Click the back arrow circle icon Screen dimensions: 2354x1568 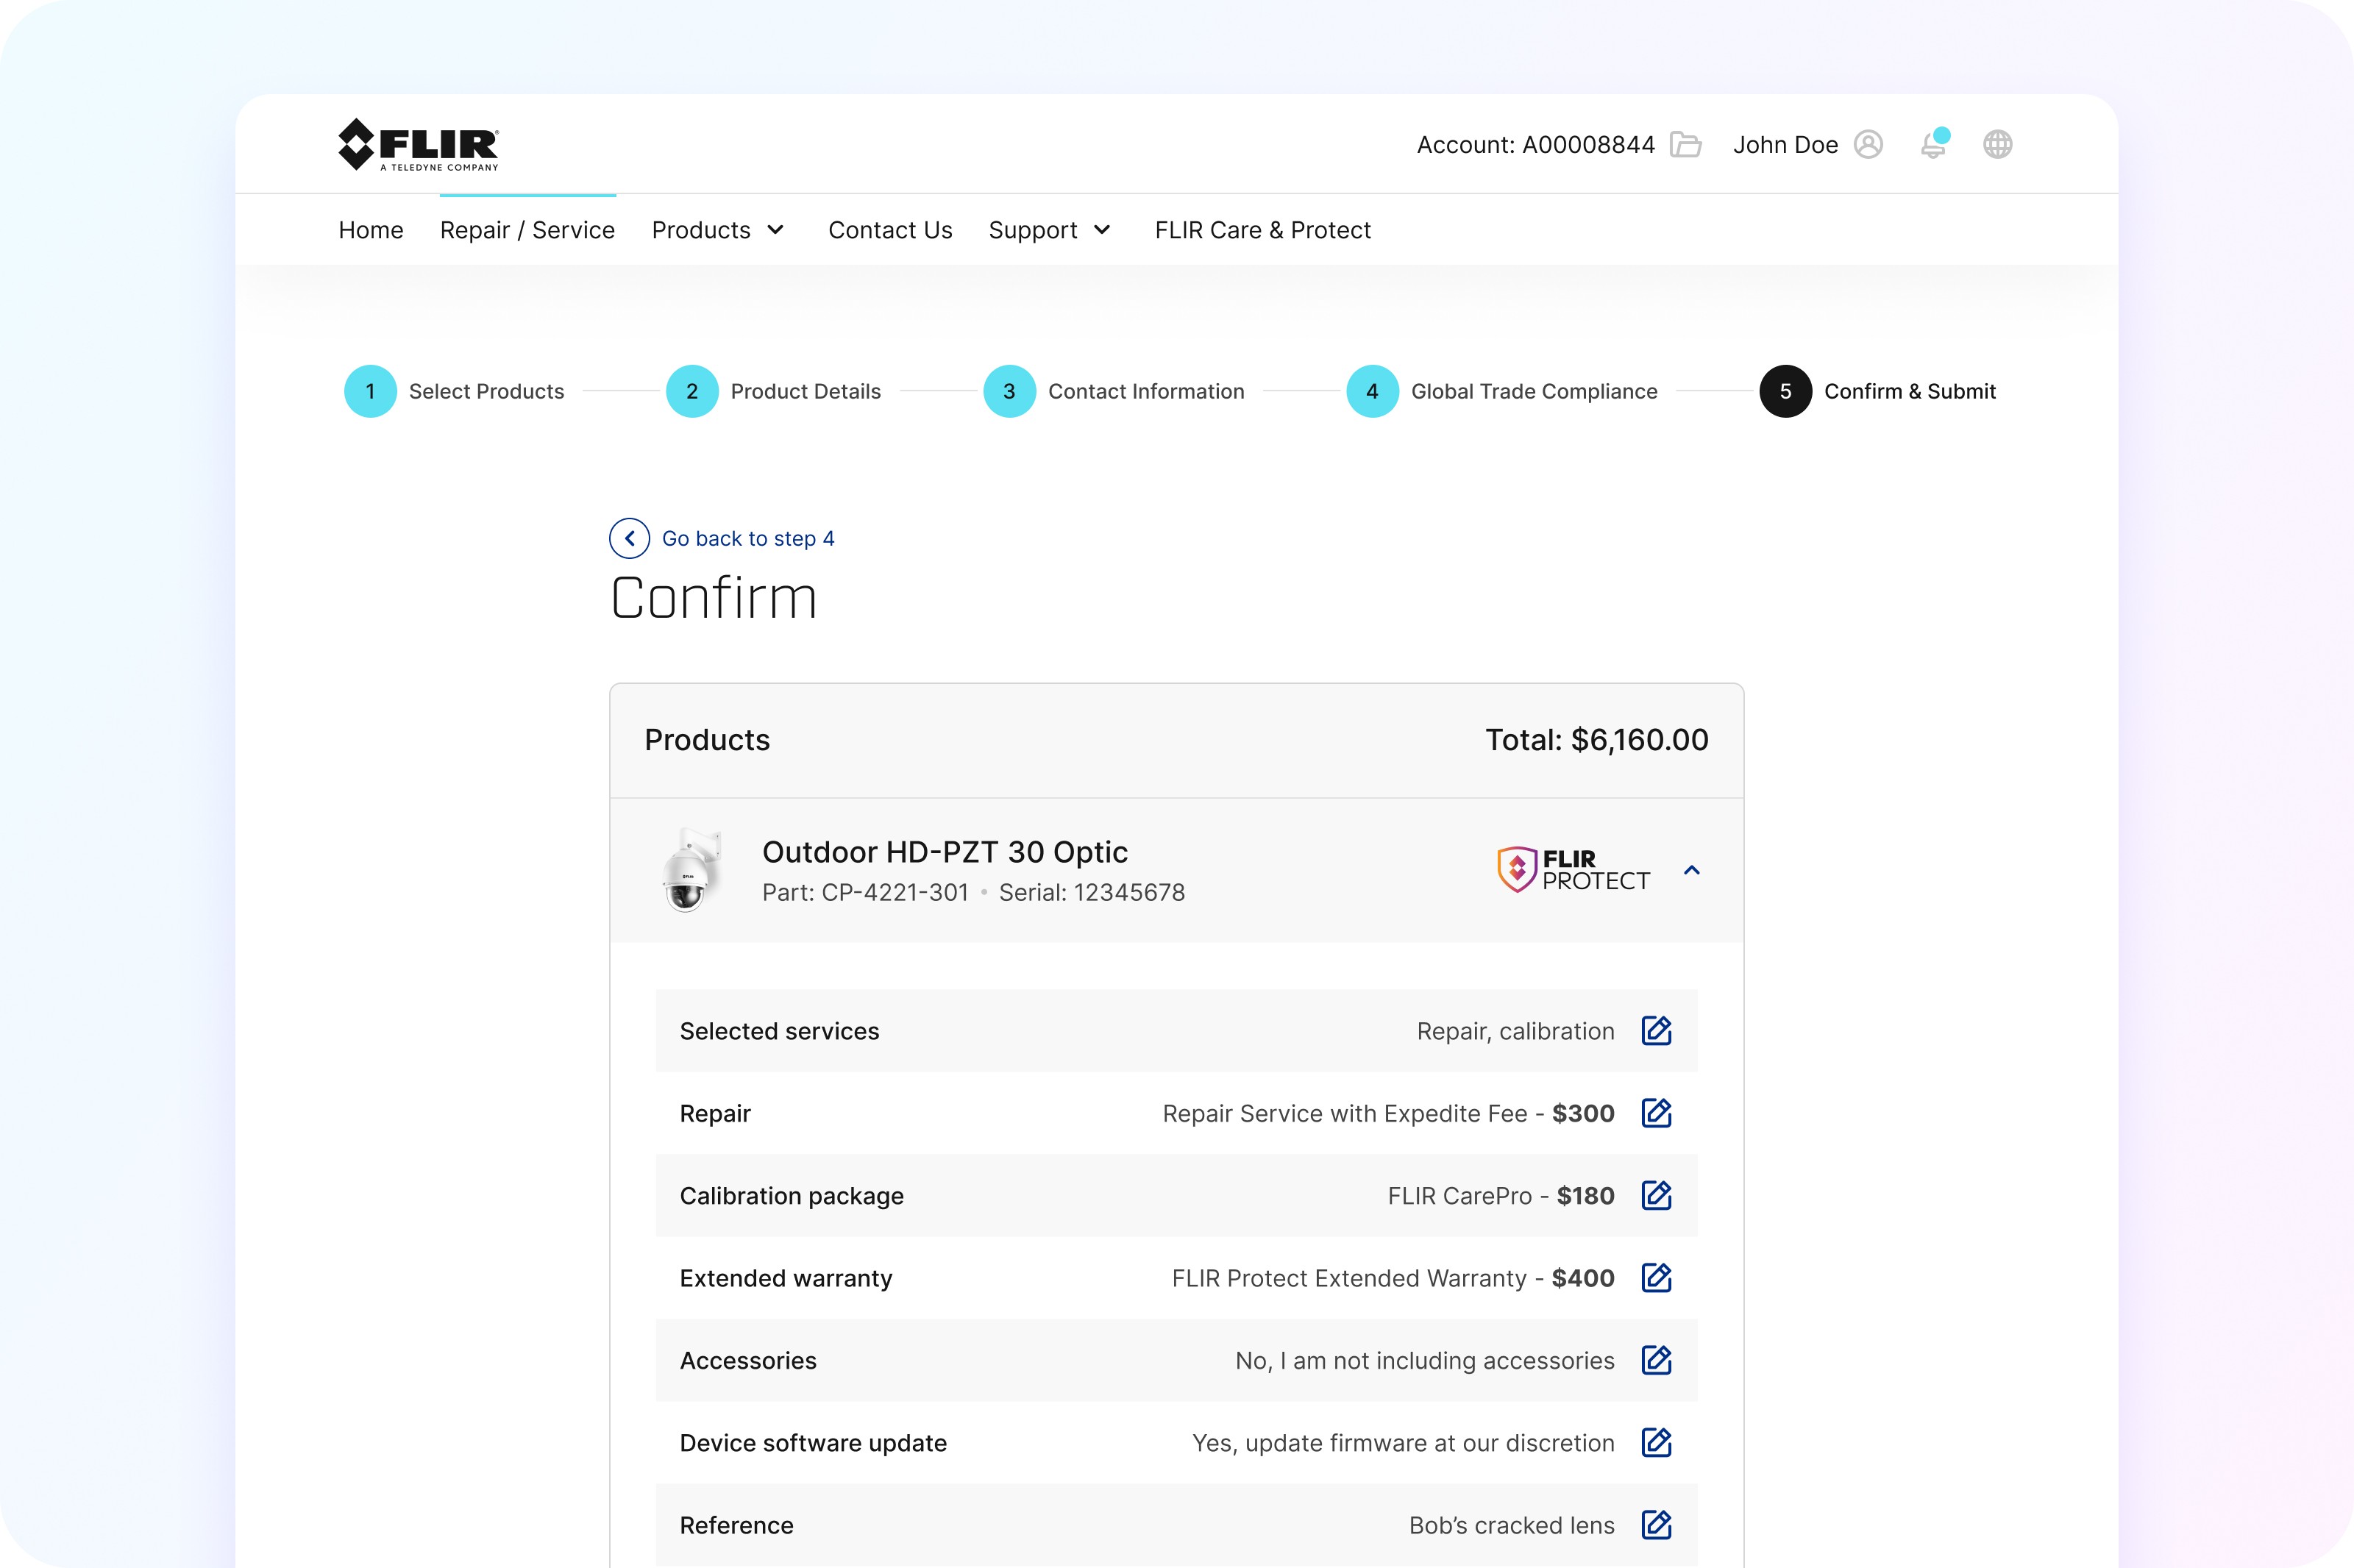pyautogui.click(x=629, y=538)
